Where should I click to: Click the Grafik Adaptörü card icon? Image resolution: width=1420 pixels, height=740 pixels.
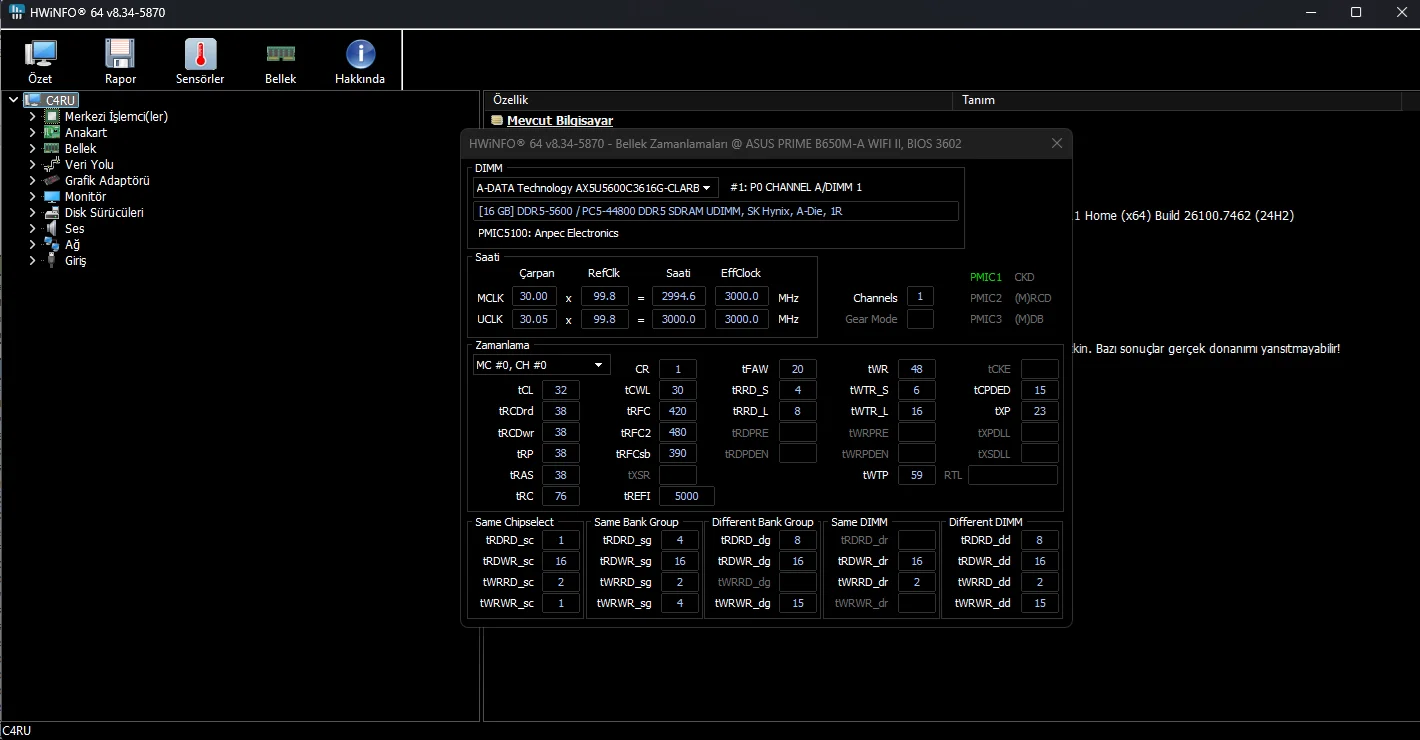pyautogui.click(x=52, y=180)
